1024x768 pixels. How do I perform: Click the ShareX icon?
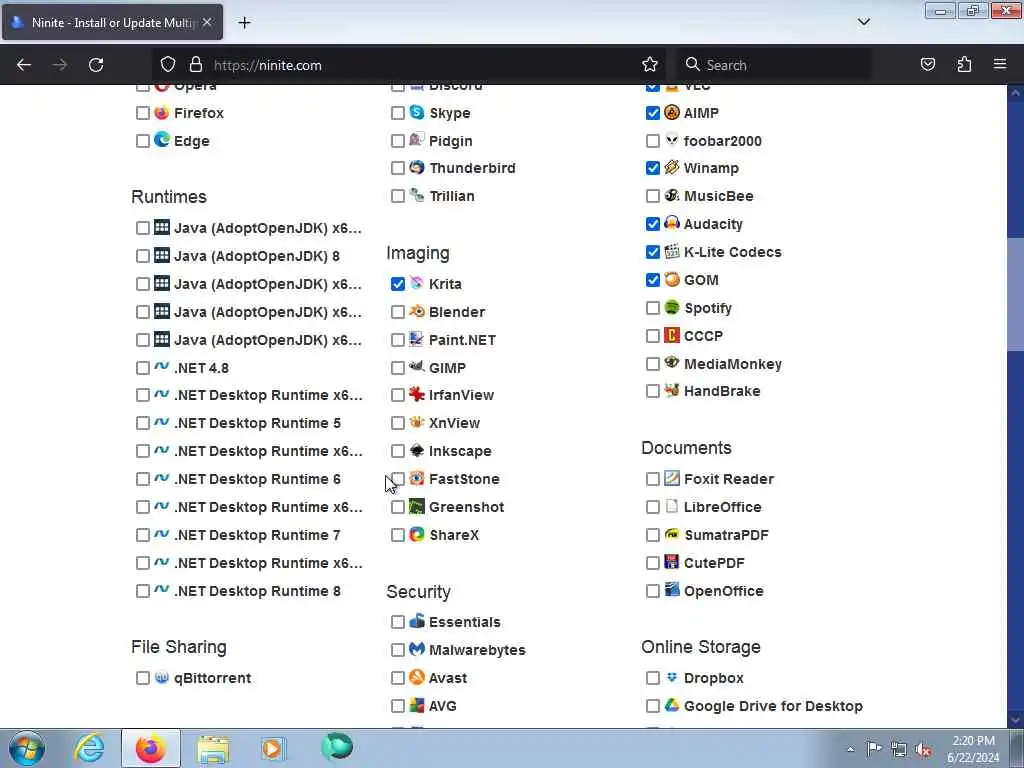(x=417, y=534)
